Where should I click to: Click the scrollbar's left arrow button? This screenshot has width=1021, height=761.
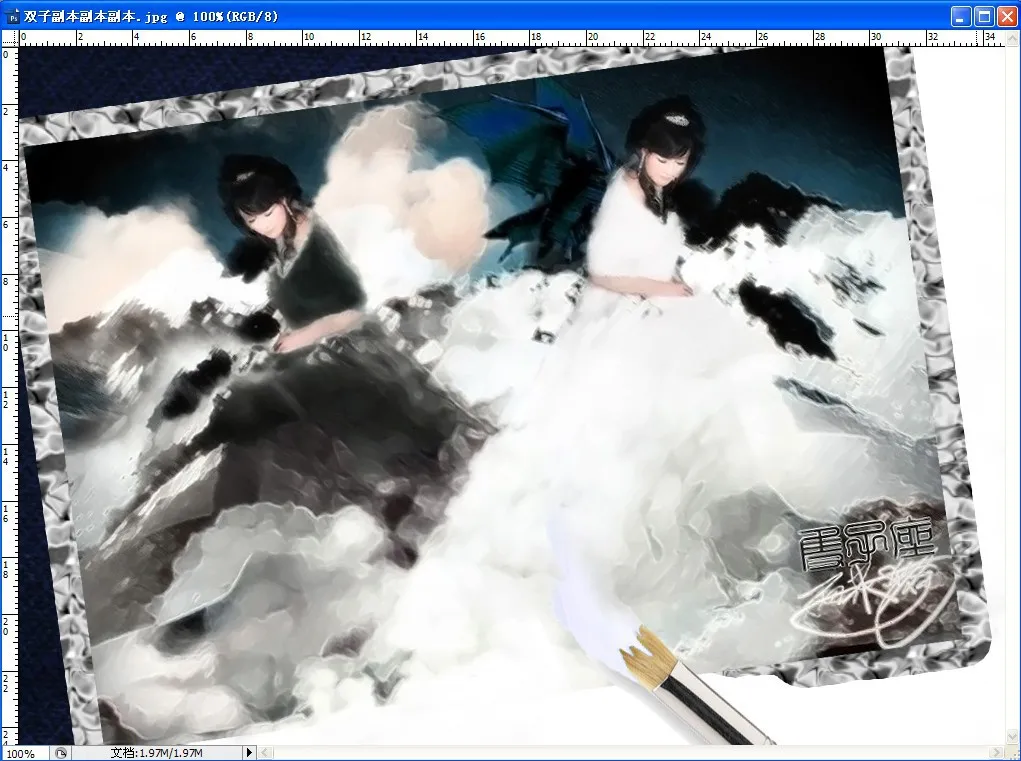click(x=265, y=753)
